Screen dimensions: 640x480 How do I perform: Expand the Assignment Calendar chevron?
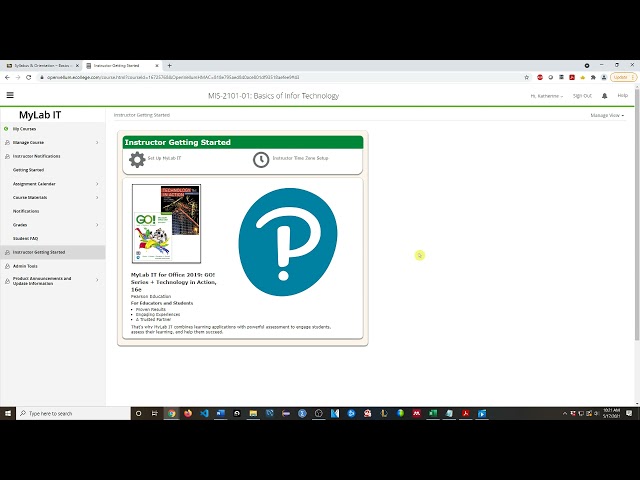coord(97,184)
